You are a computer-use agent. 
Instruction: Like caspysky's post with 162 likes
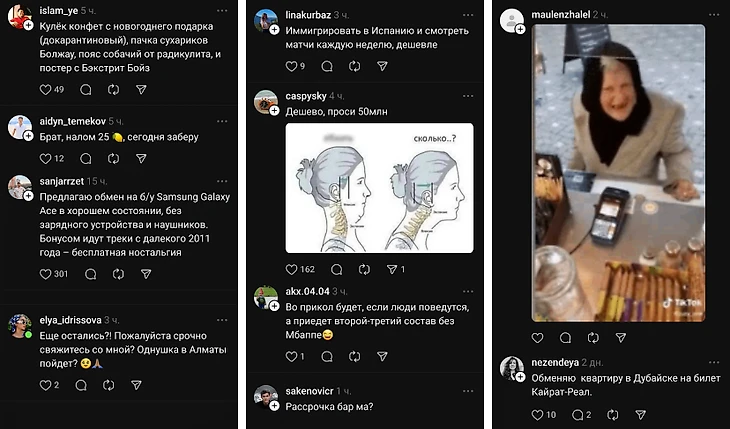tap(291, 269)
